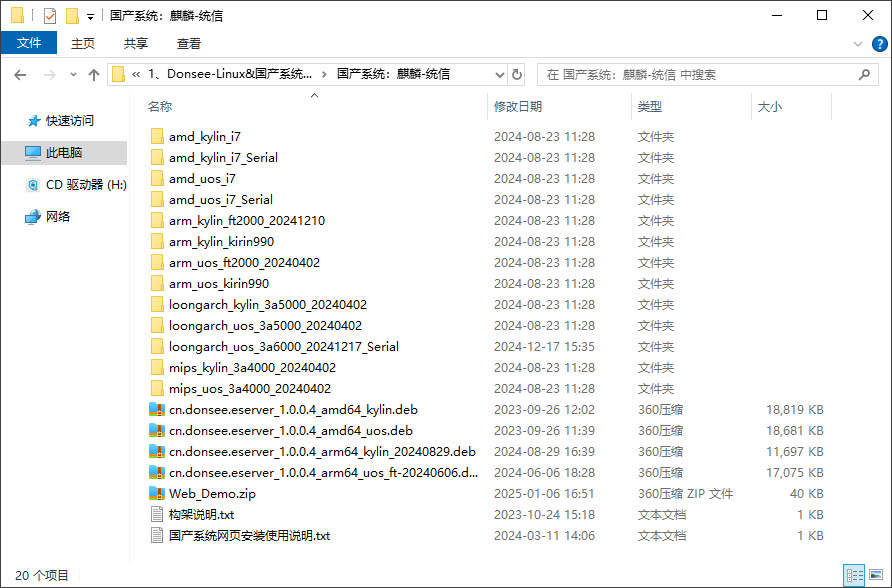
Task: Select the loongarch_uos_3a5000_20240402 folder icon
Action: coord(158,326)
